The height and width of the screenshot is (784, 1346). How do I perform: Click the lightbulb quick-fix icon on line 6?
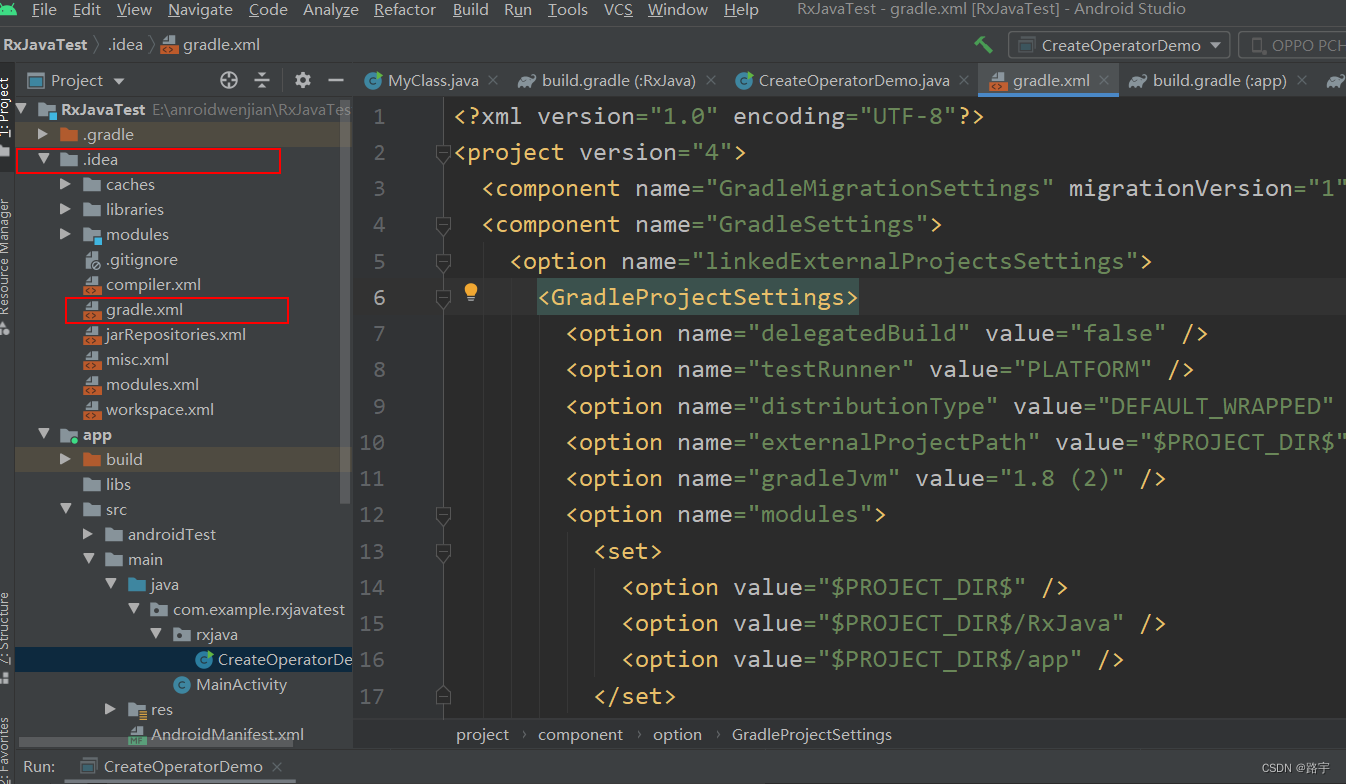[x=470, y=291]
